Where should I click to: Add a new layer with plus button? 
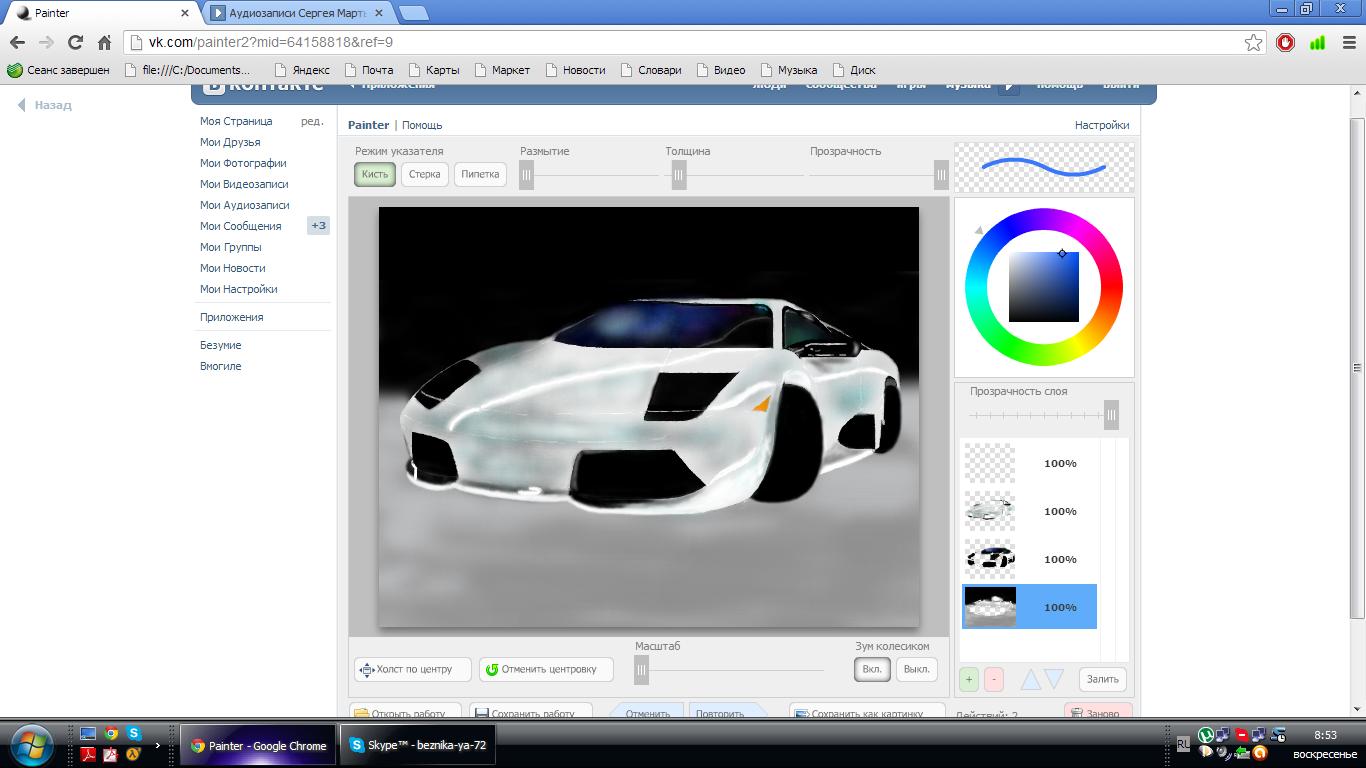pyautogui.click(x=968, y=679)
